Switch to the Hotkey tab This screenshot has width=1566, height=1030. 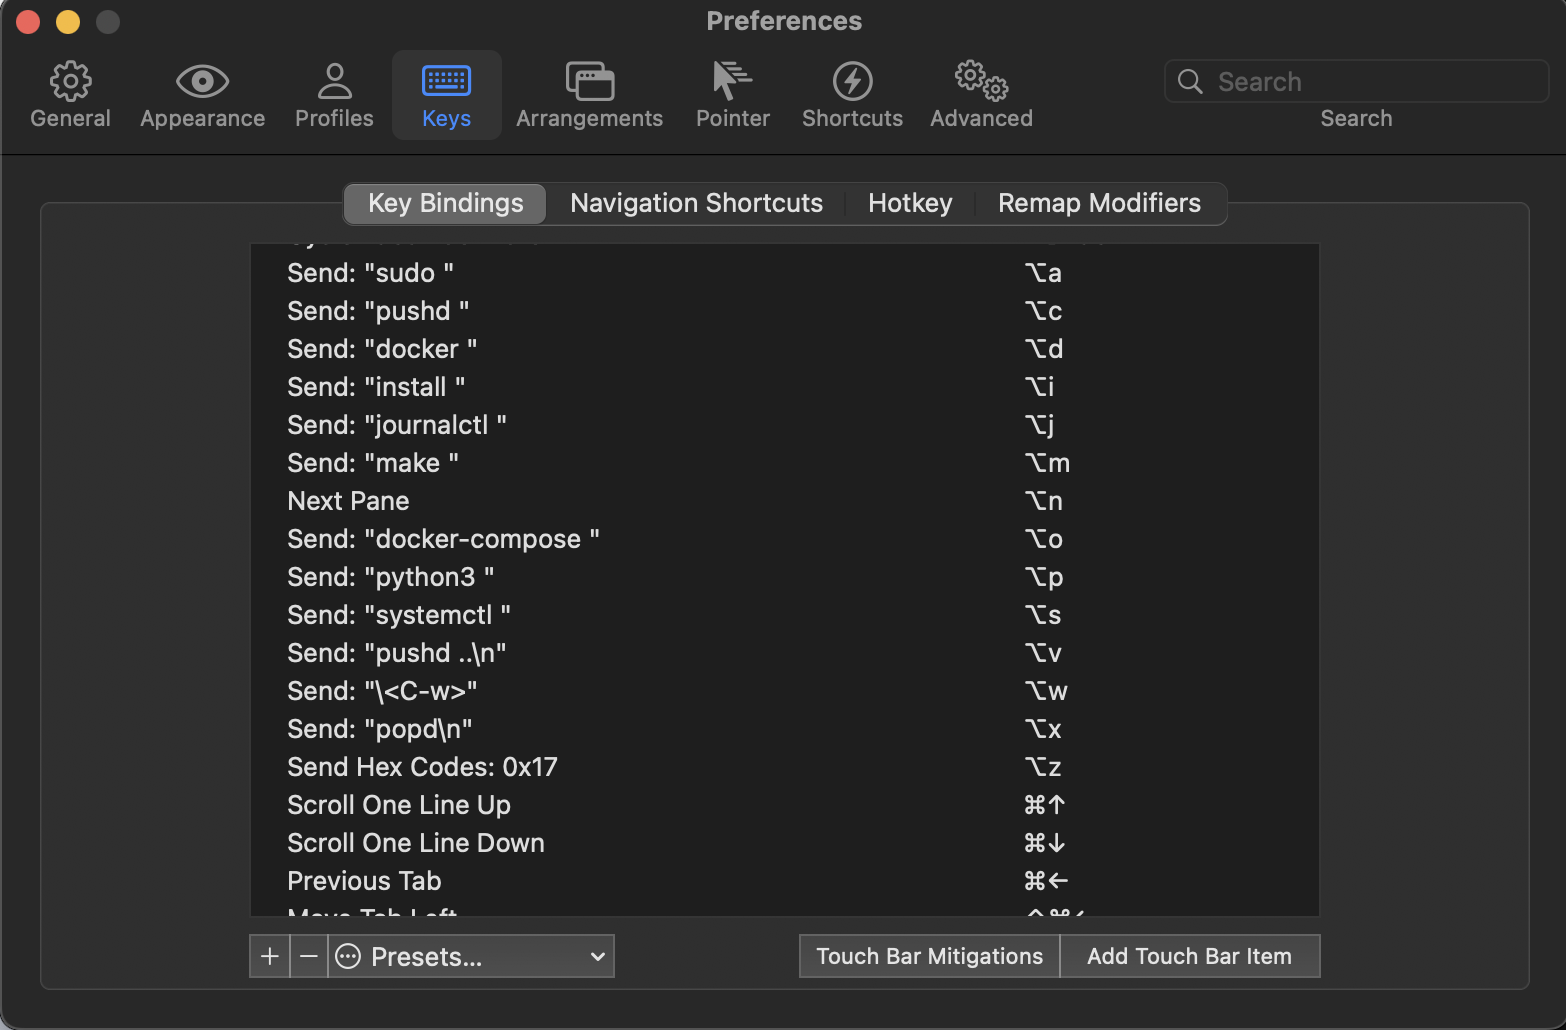coord(909,203)
